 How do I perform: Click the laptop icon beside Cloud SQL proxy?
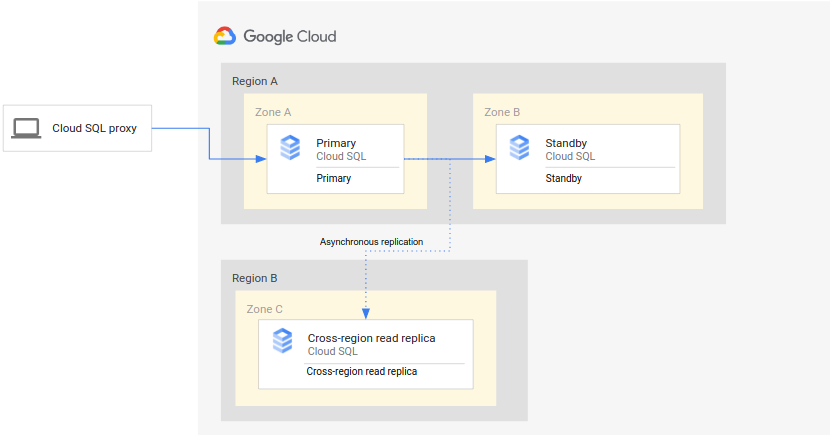26,128
